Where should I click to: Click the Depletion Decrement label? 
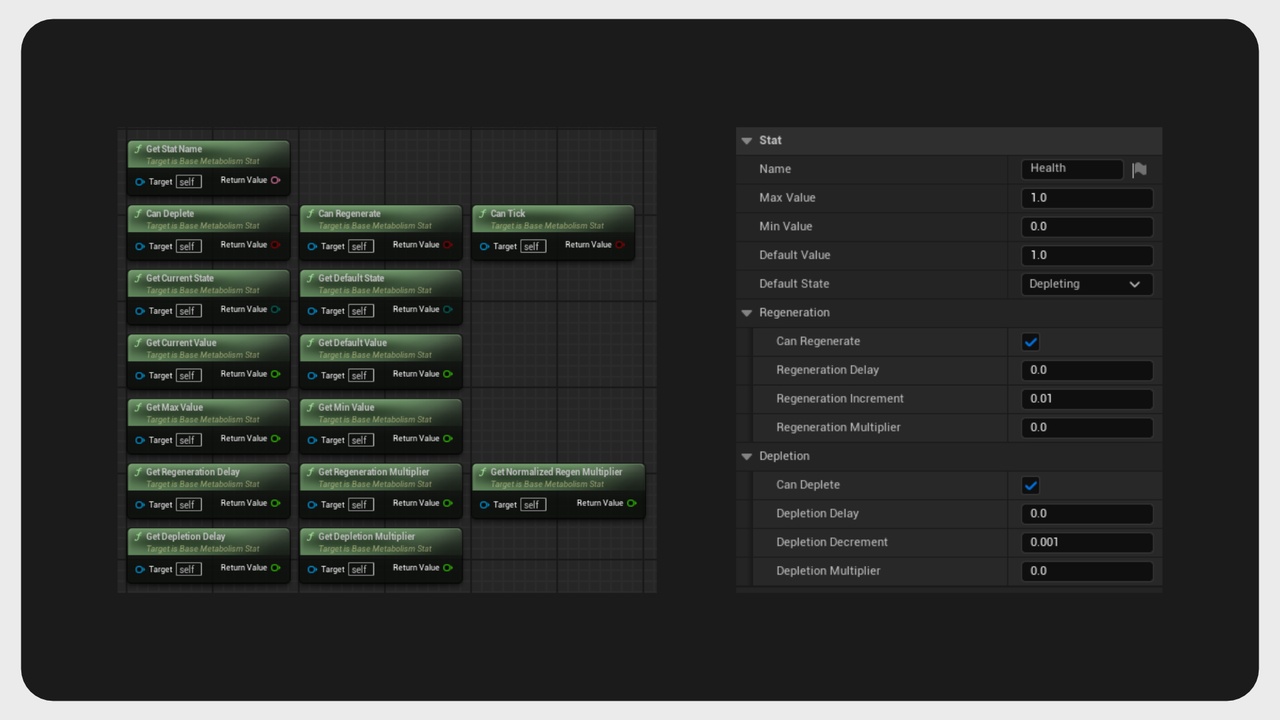(x=832, y=542)
